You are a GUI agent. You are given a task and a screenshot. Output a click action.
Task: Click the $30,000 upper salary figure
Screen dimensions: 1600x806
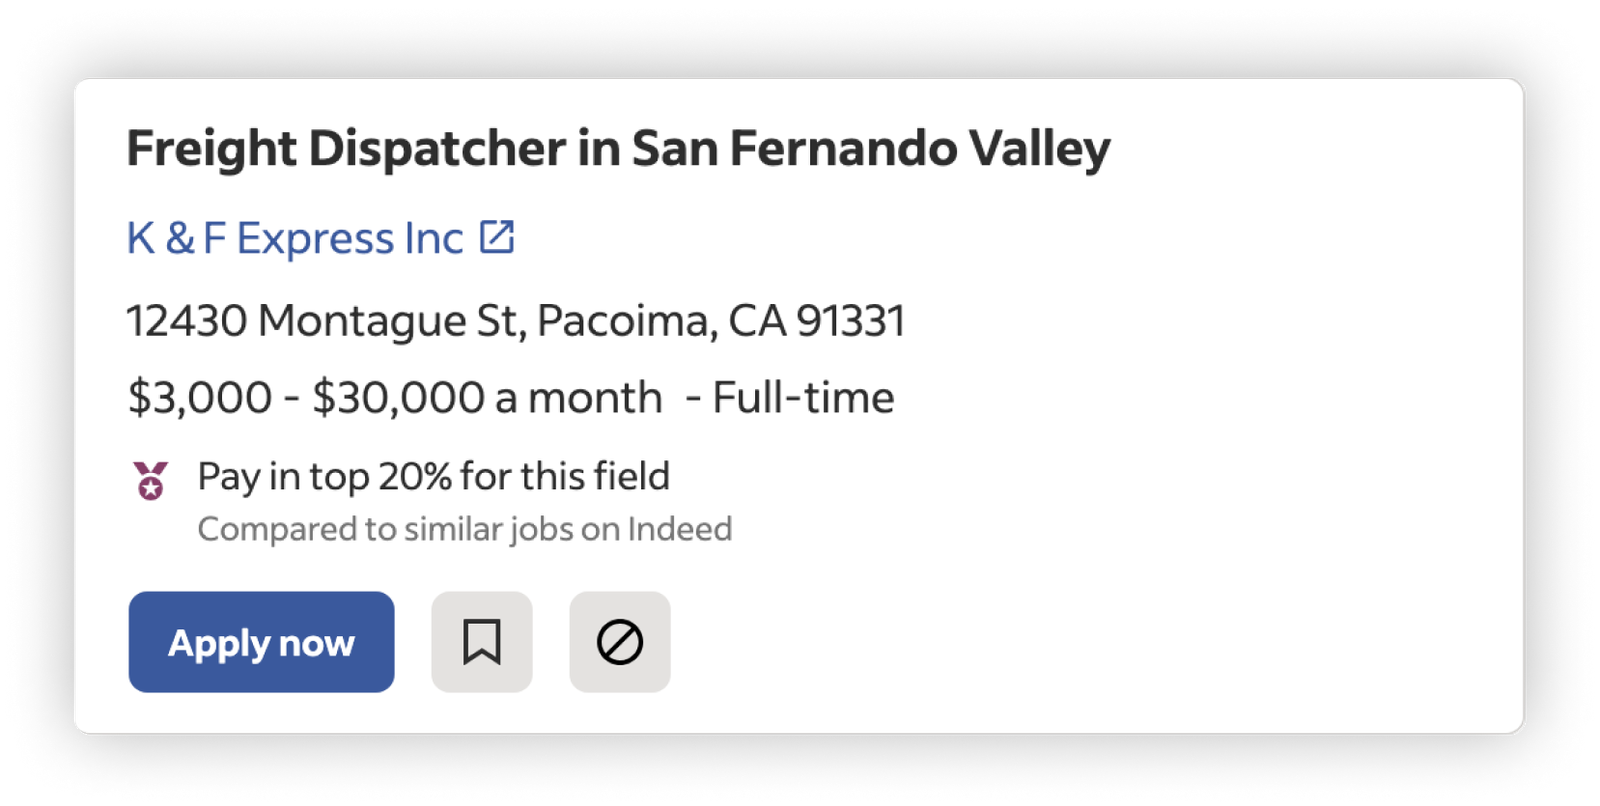coord(398,398)
